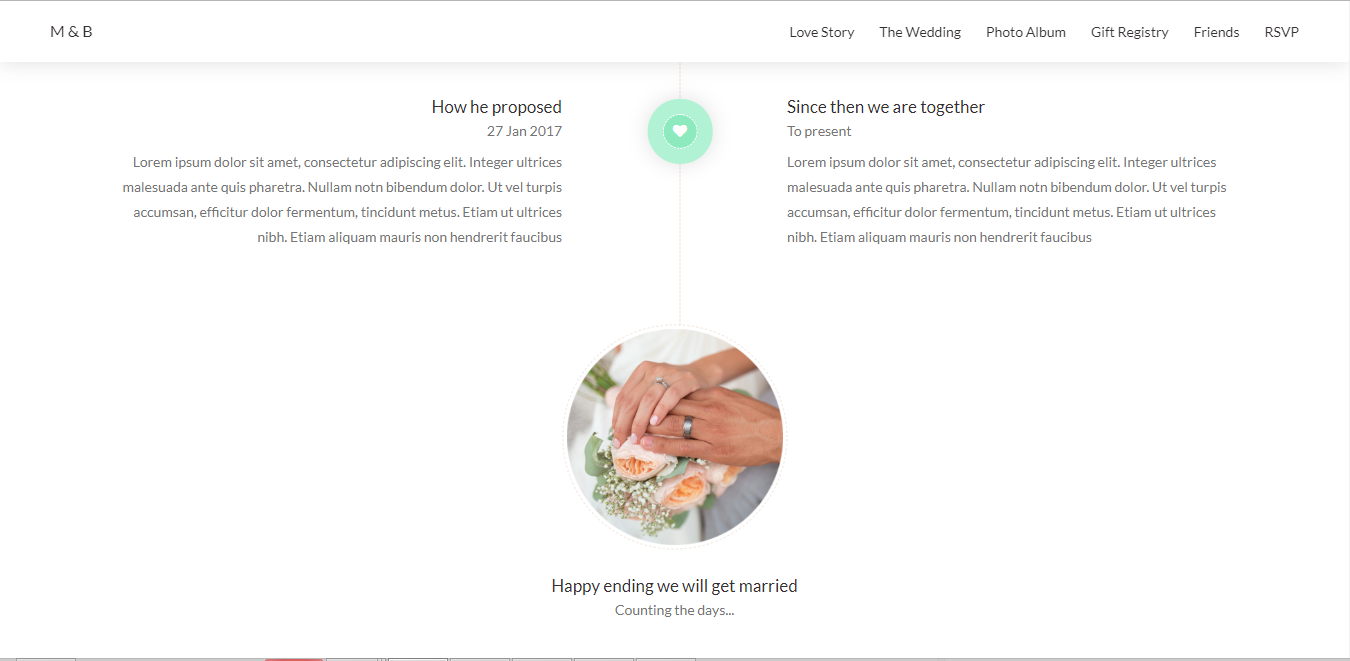Click the "How he proposed" heading
1350x661 pixels.
click(x=497, y=107)
